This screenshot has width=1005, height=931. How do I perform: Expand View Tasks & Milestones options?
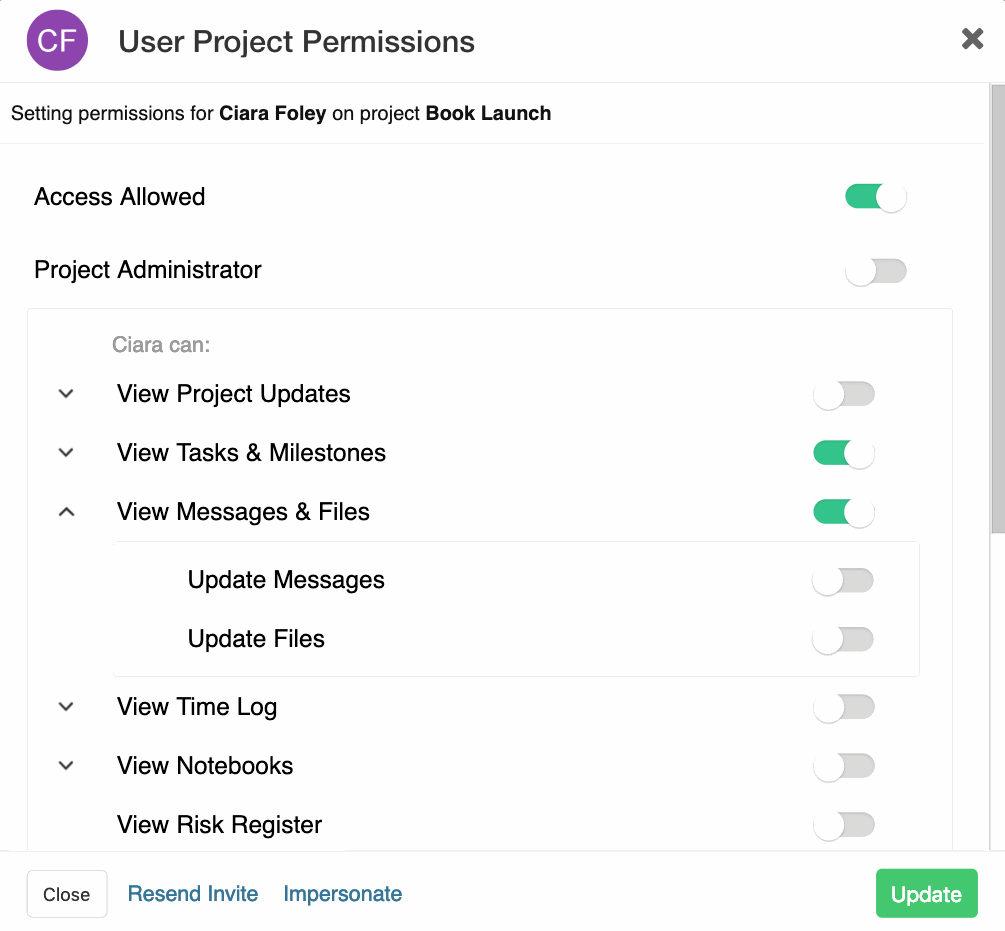66,452
